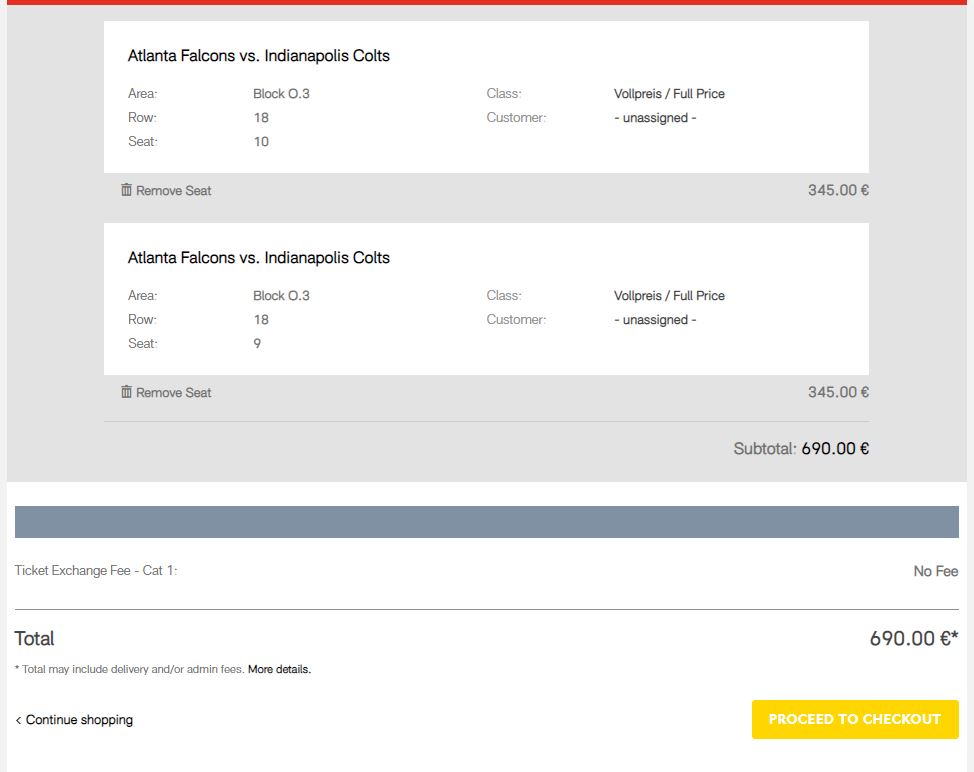Viewport: 974px width, 772px height.
Task: Click trash icon for seat 9
Action: pyautogui.click(x=126, y=392)
